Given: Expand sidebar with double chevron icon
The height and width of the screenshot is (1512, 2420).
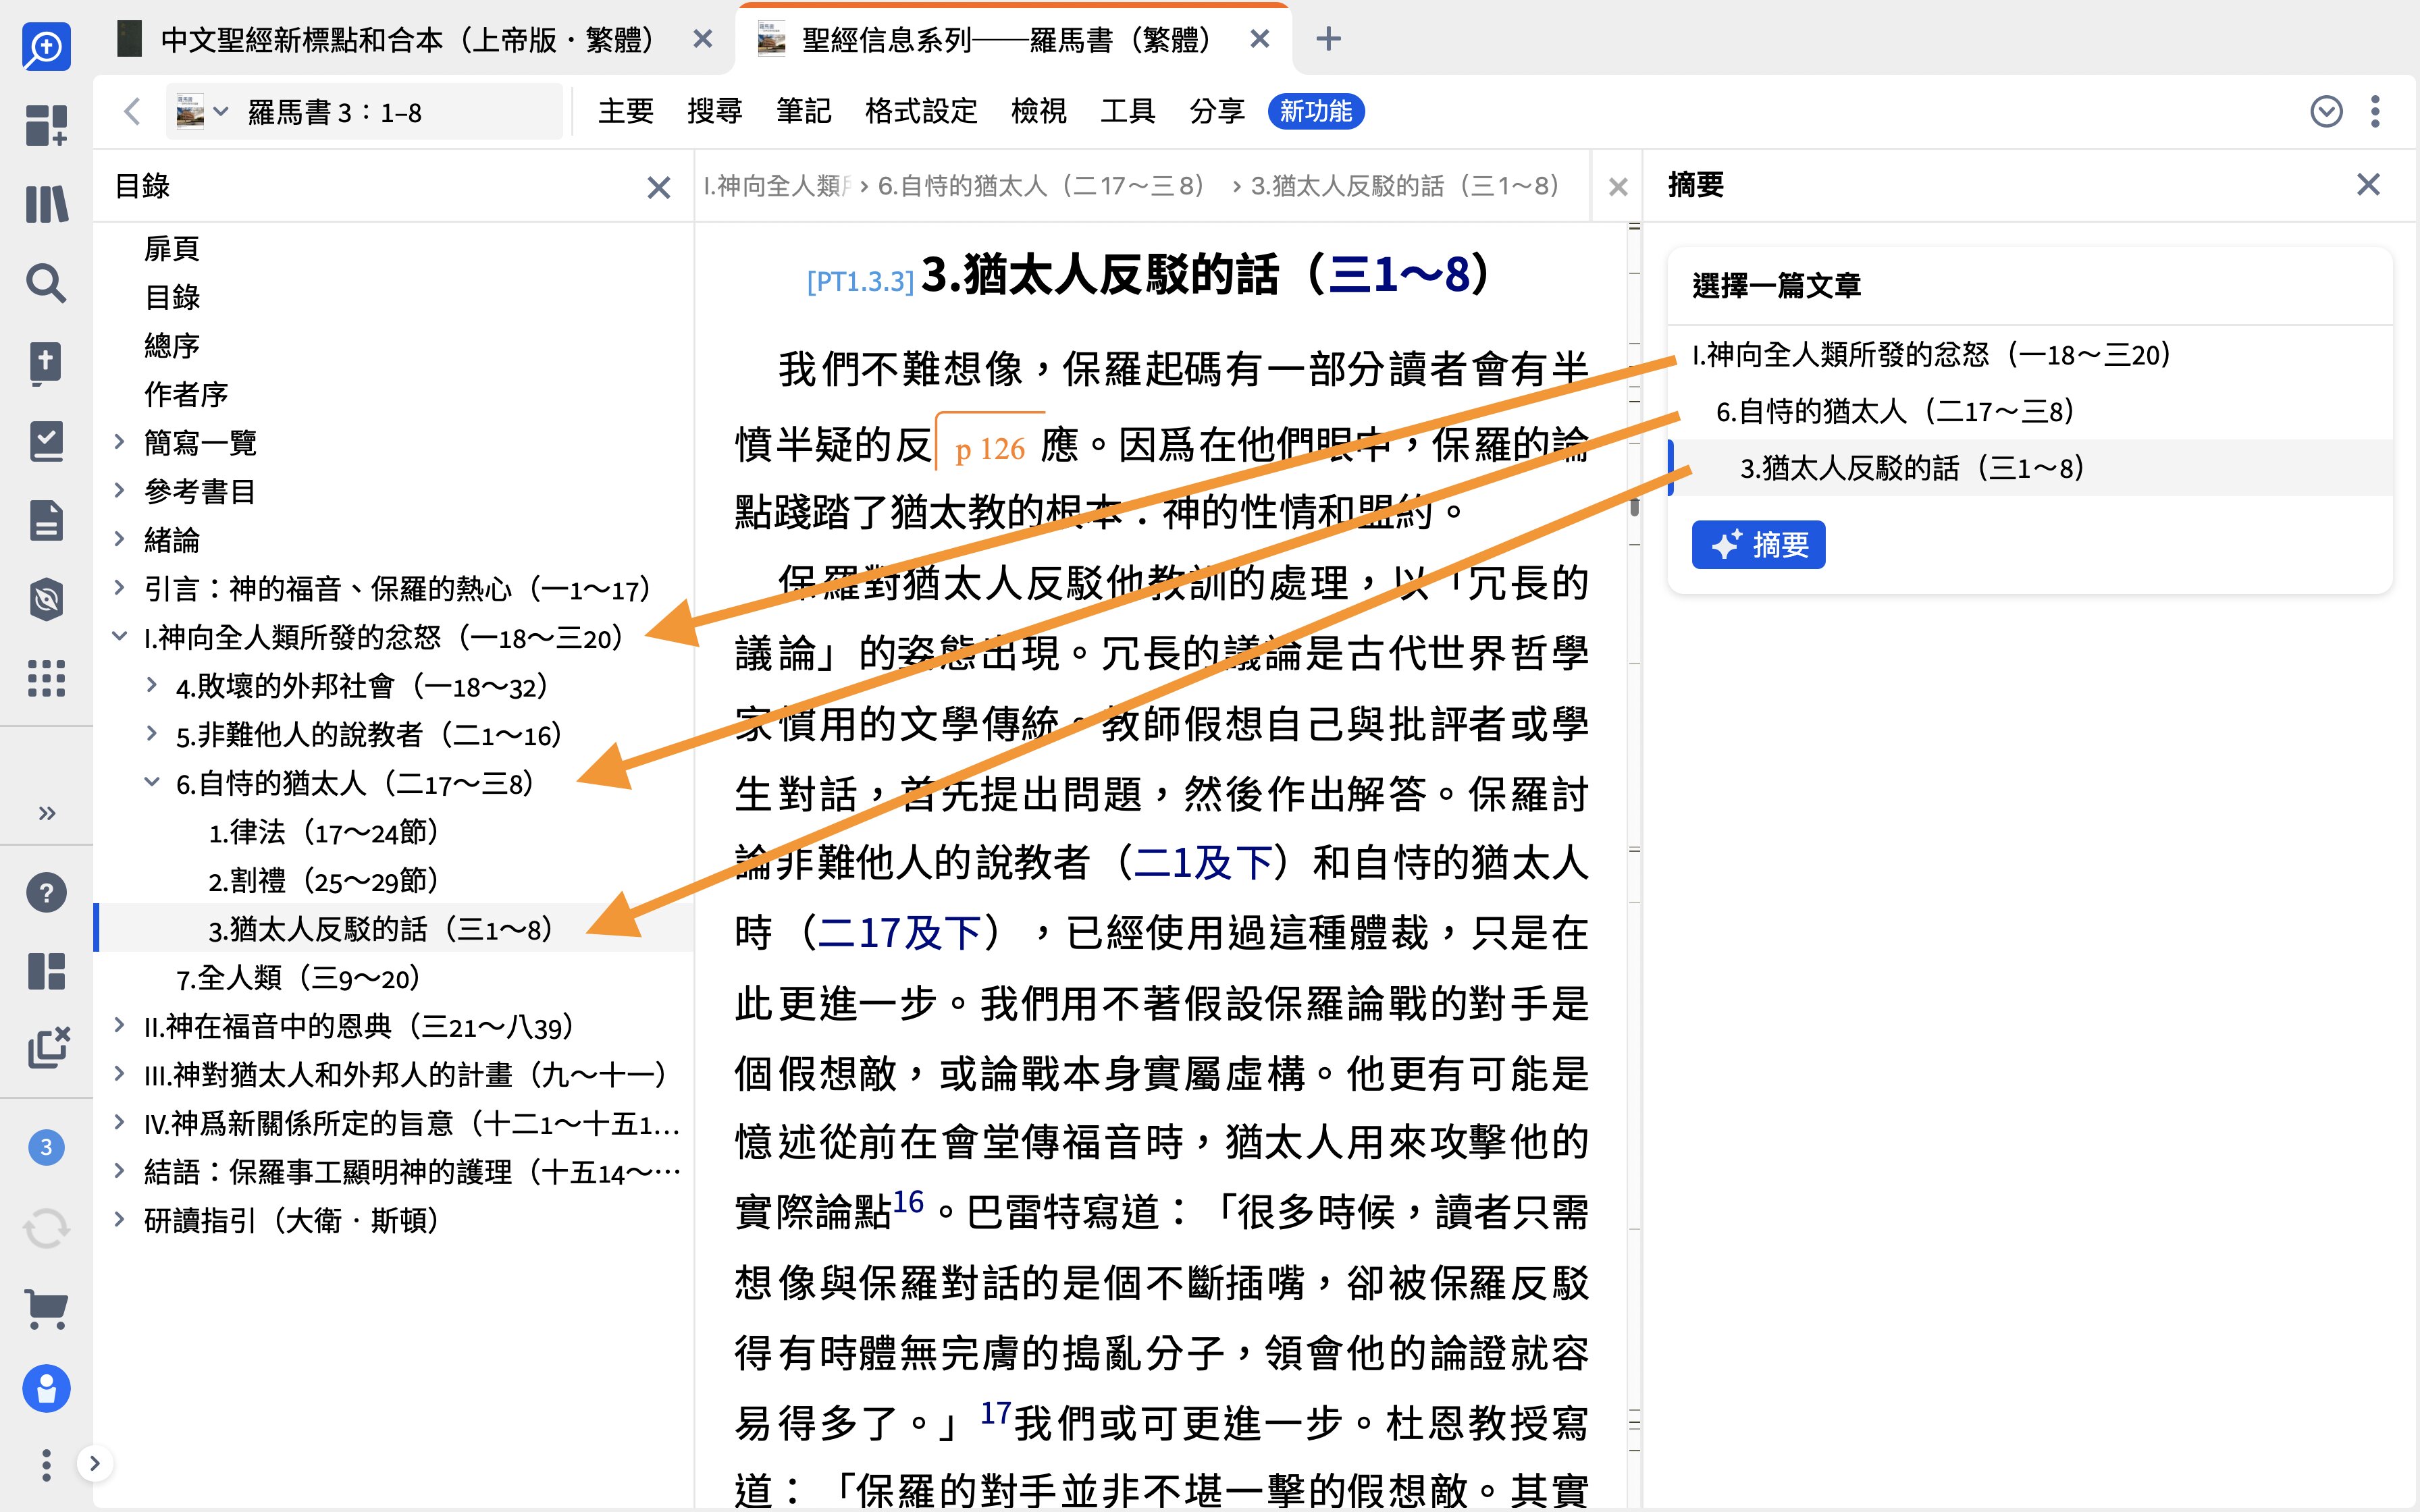Looking at the screenshot, I should (46, 813).
